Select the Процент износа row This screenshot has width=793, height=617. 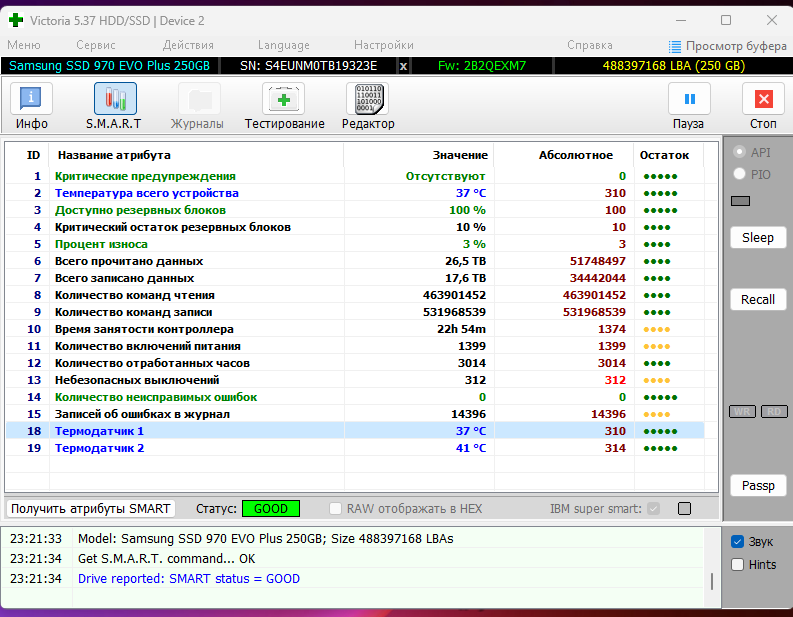point(355,244)
